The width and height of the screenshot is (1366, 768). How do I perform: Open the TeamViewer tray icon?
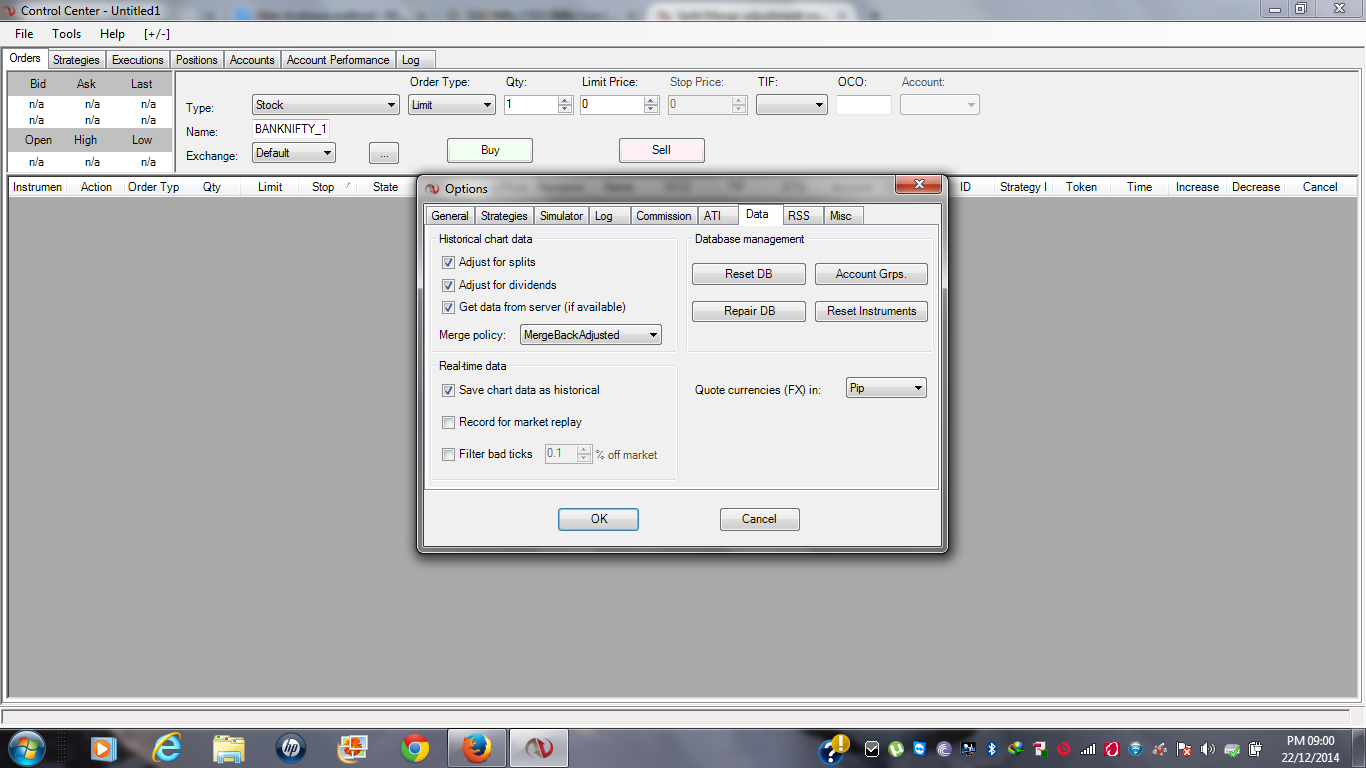(920, 749)
